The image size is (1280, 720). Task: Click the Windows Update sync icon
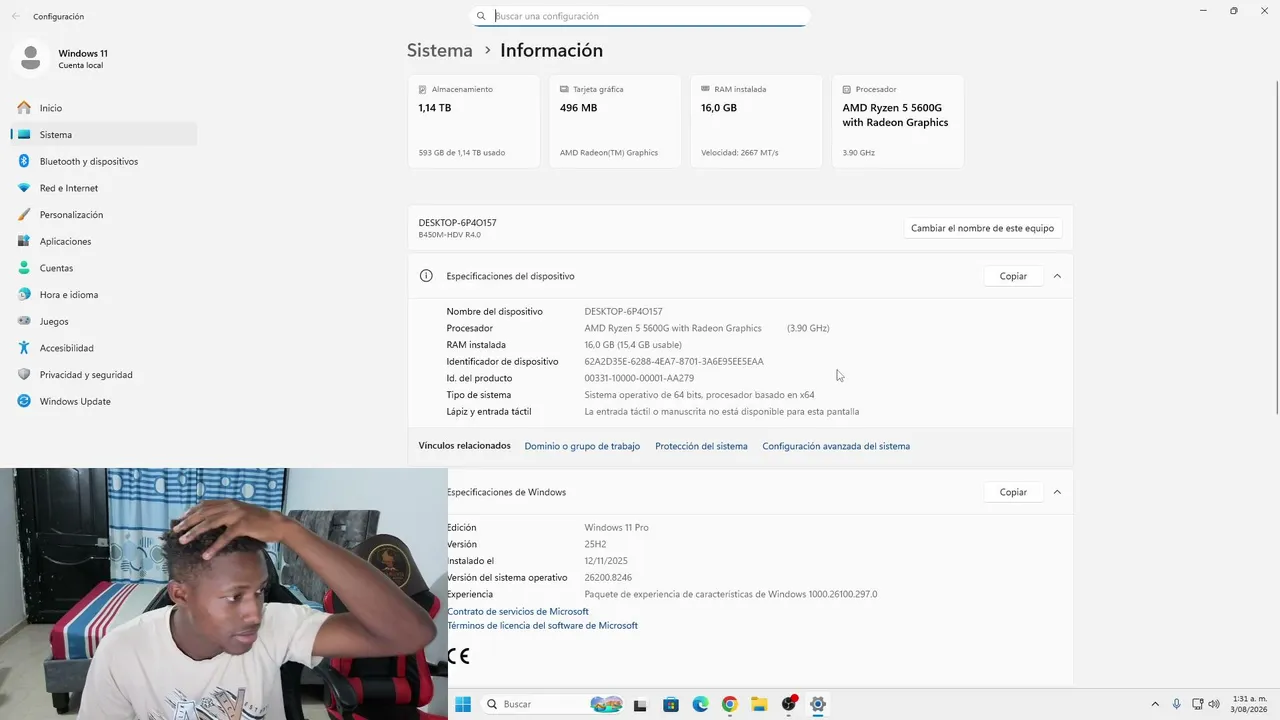[24, 401]
